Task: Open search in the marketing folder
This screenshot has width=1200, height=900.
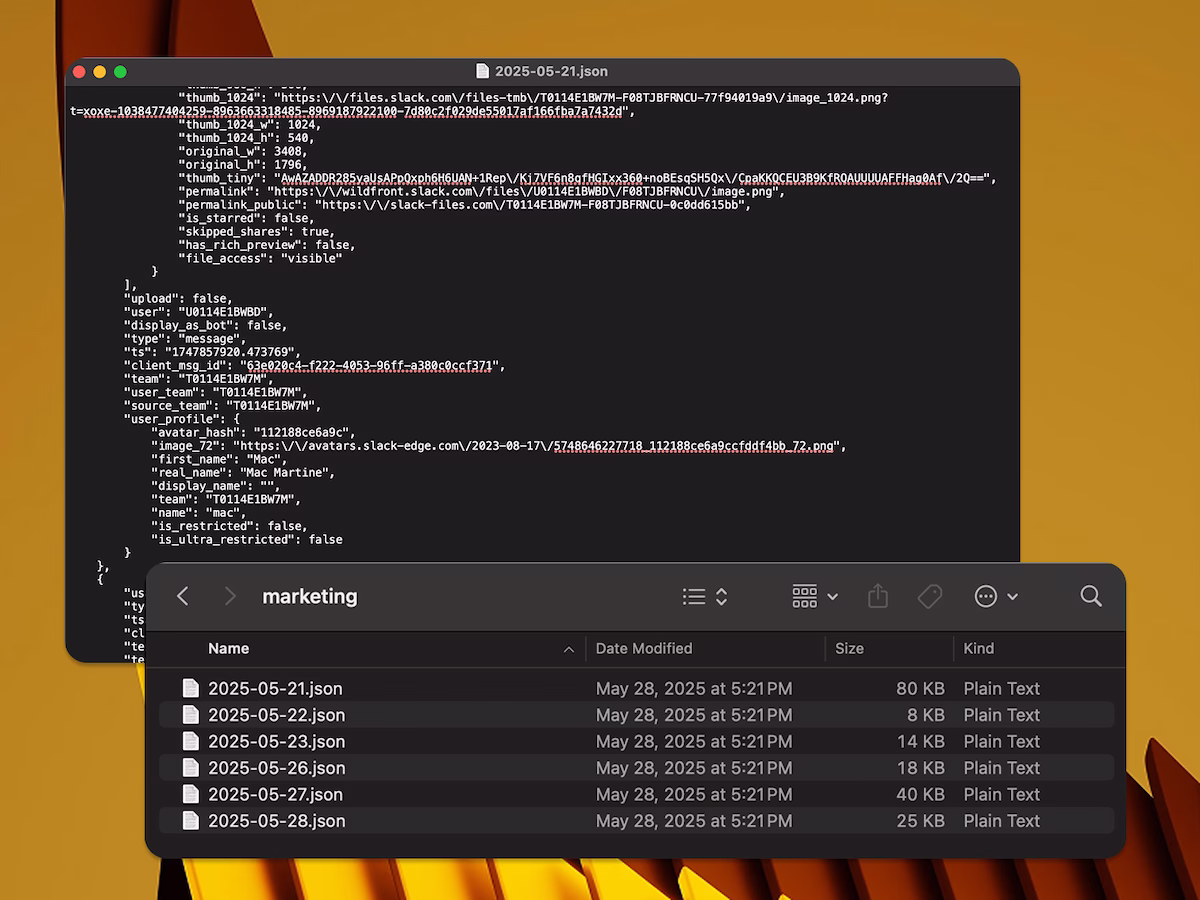Action: 1090,596
